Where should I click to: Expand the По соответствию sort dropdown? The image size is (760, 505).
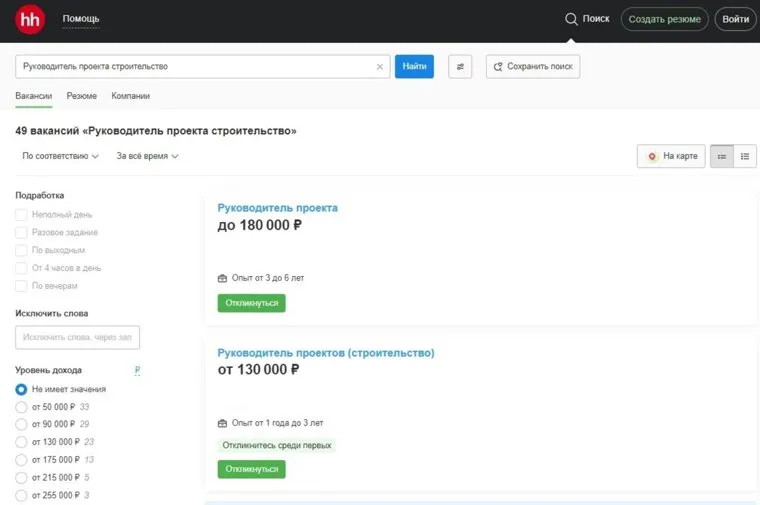(x=60, y=156)
